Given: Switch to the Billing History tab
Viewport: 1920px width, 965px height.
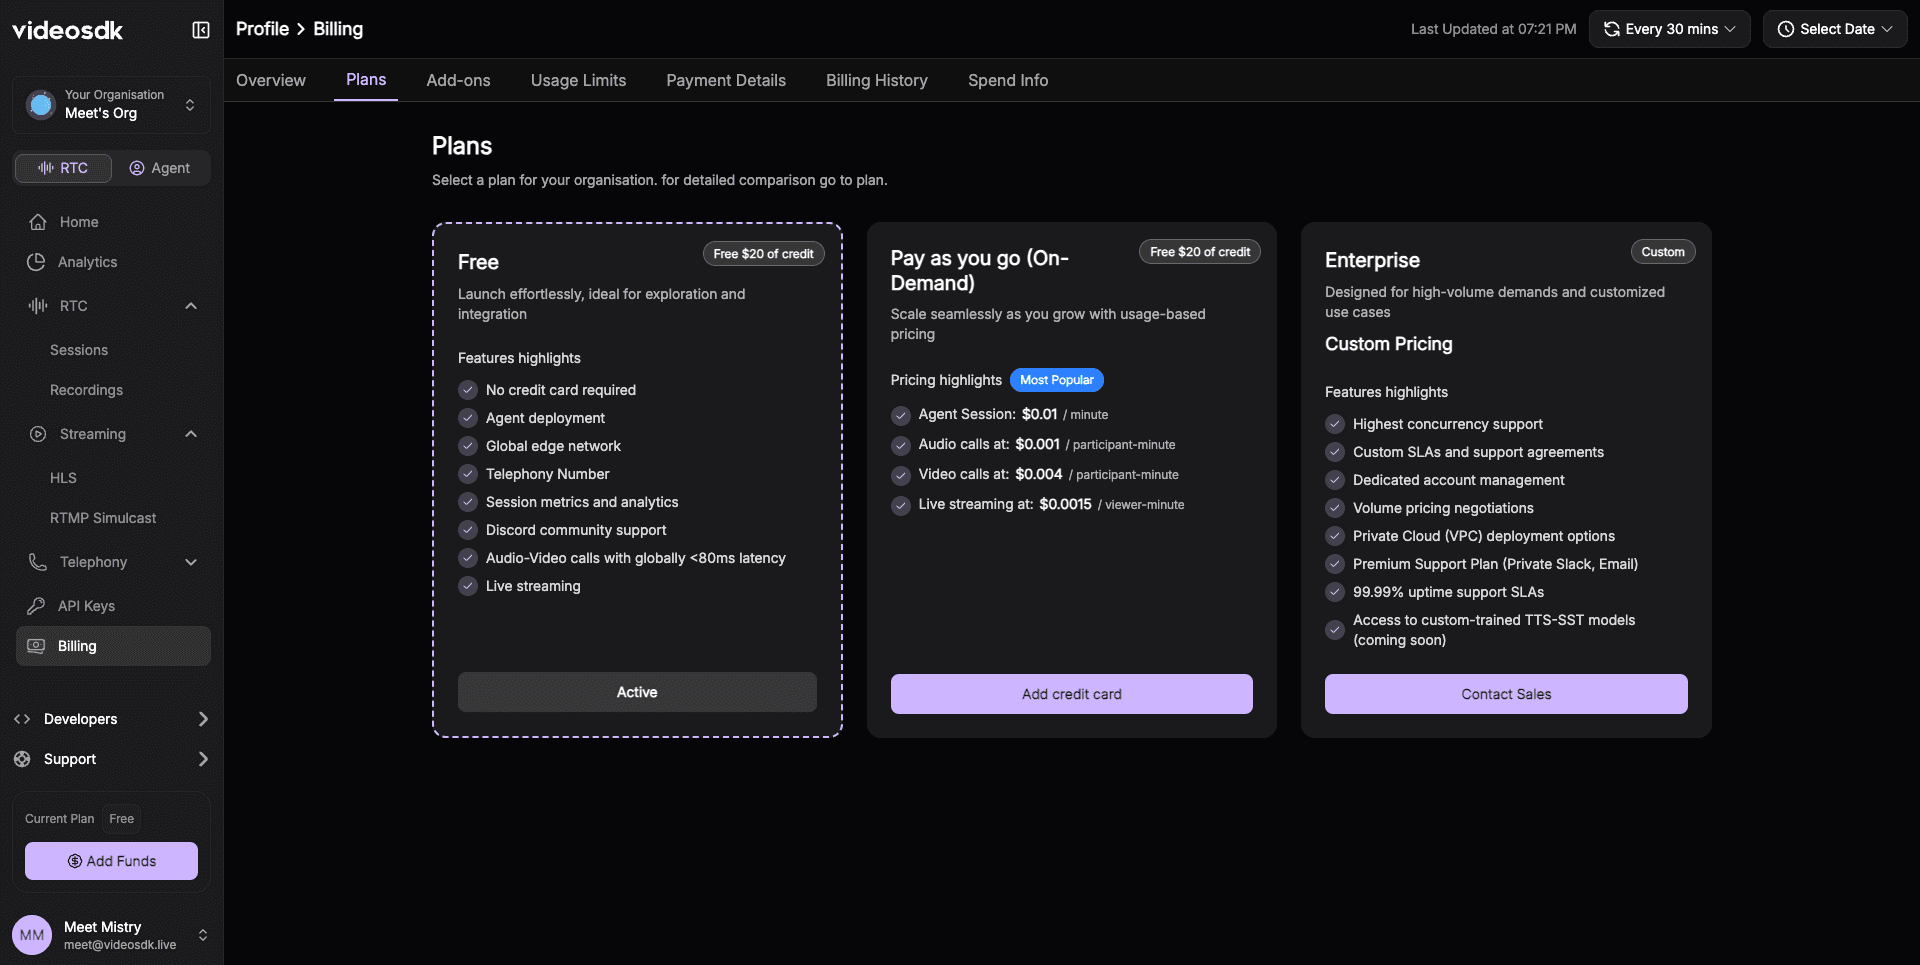Looking at the screenshot, I should click(876, 80).
